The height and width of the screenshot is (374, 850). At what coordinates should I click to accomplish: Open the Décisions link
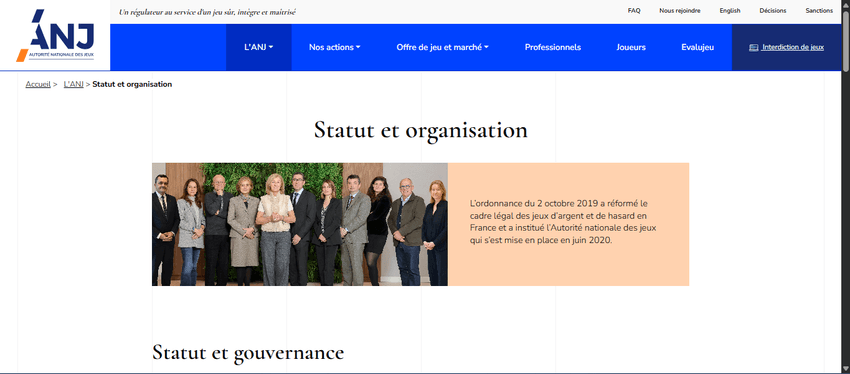click(772, 11)
